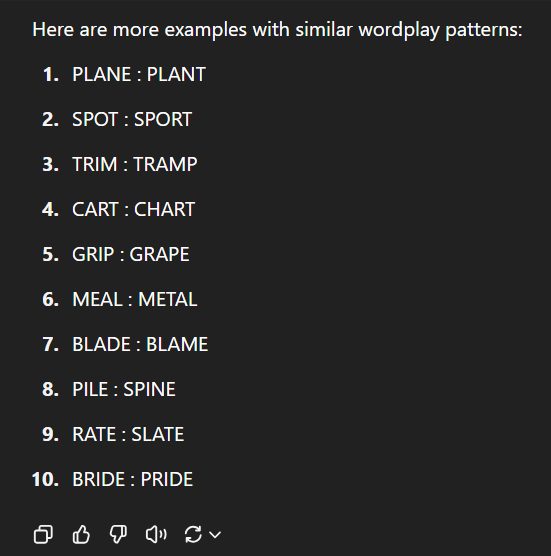Click the word GRAPE in item 5

pyautogui.click(x=160, y=255)
